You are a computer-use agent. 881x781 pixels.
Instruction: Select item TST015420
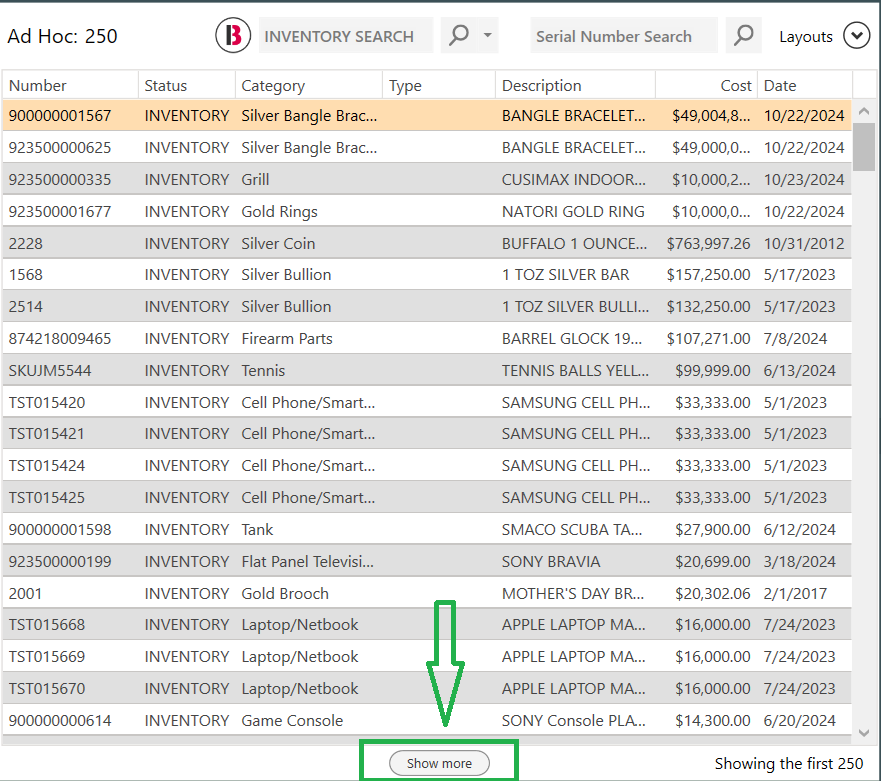pyautogui.click(x=427, y=402)
